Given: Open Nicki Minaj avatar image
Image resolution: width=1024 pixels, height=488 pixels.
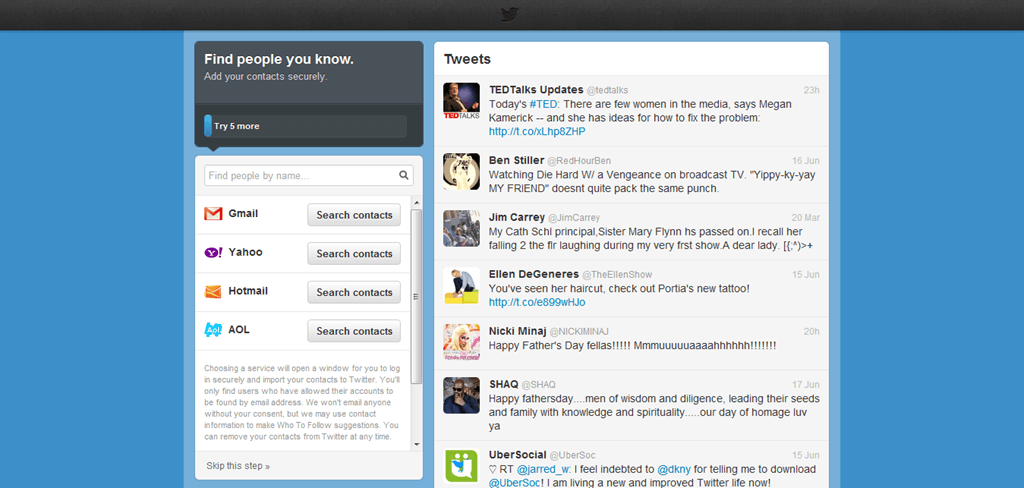Looking at the screenshot, I should [462, 342].
